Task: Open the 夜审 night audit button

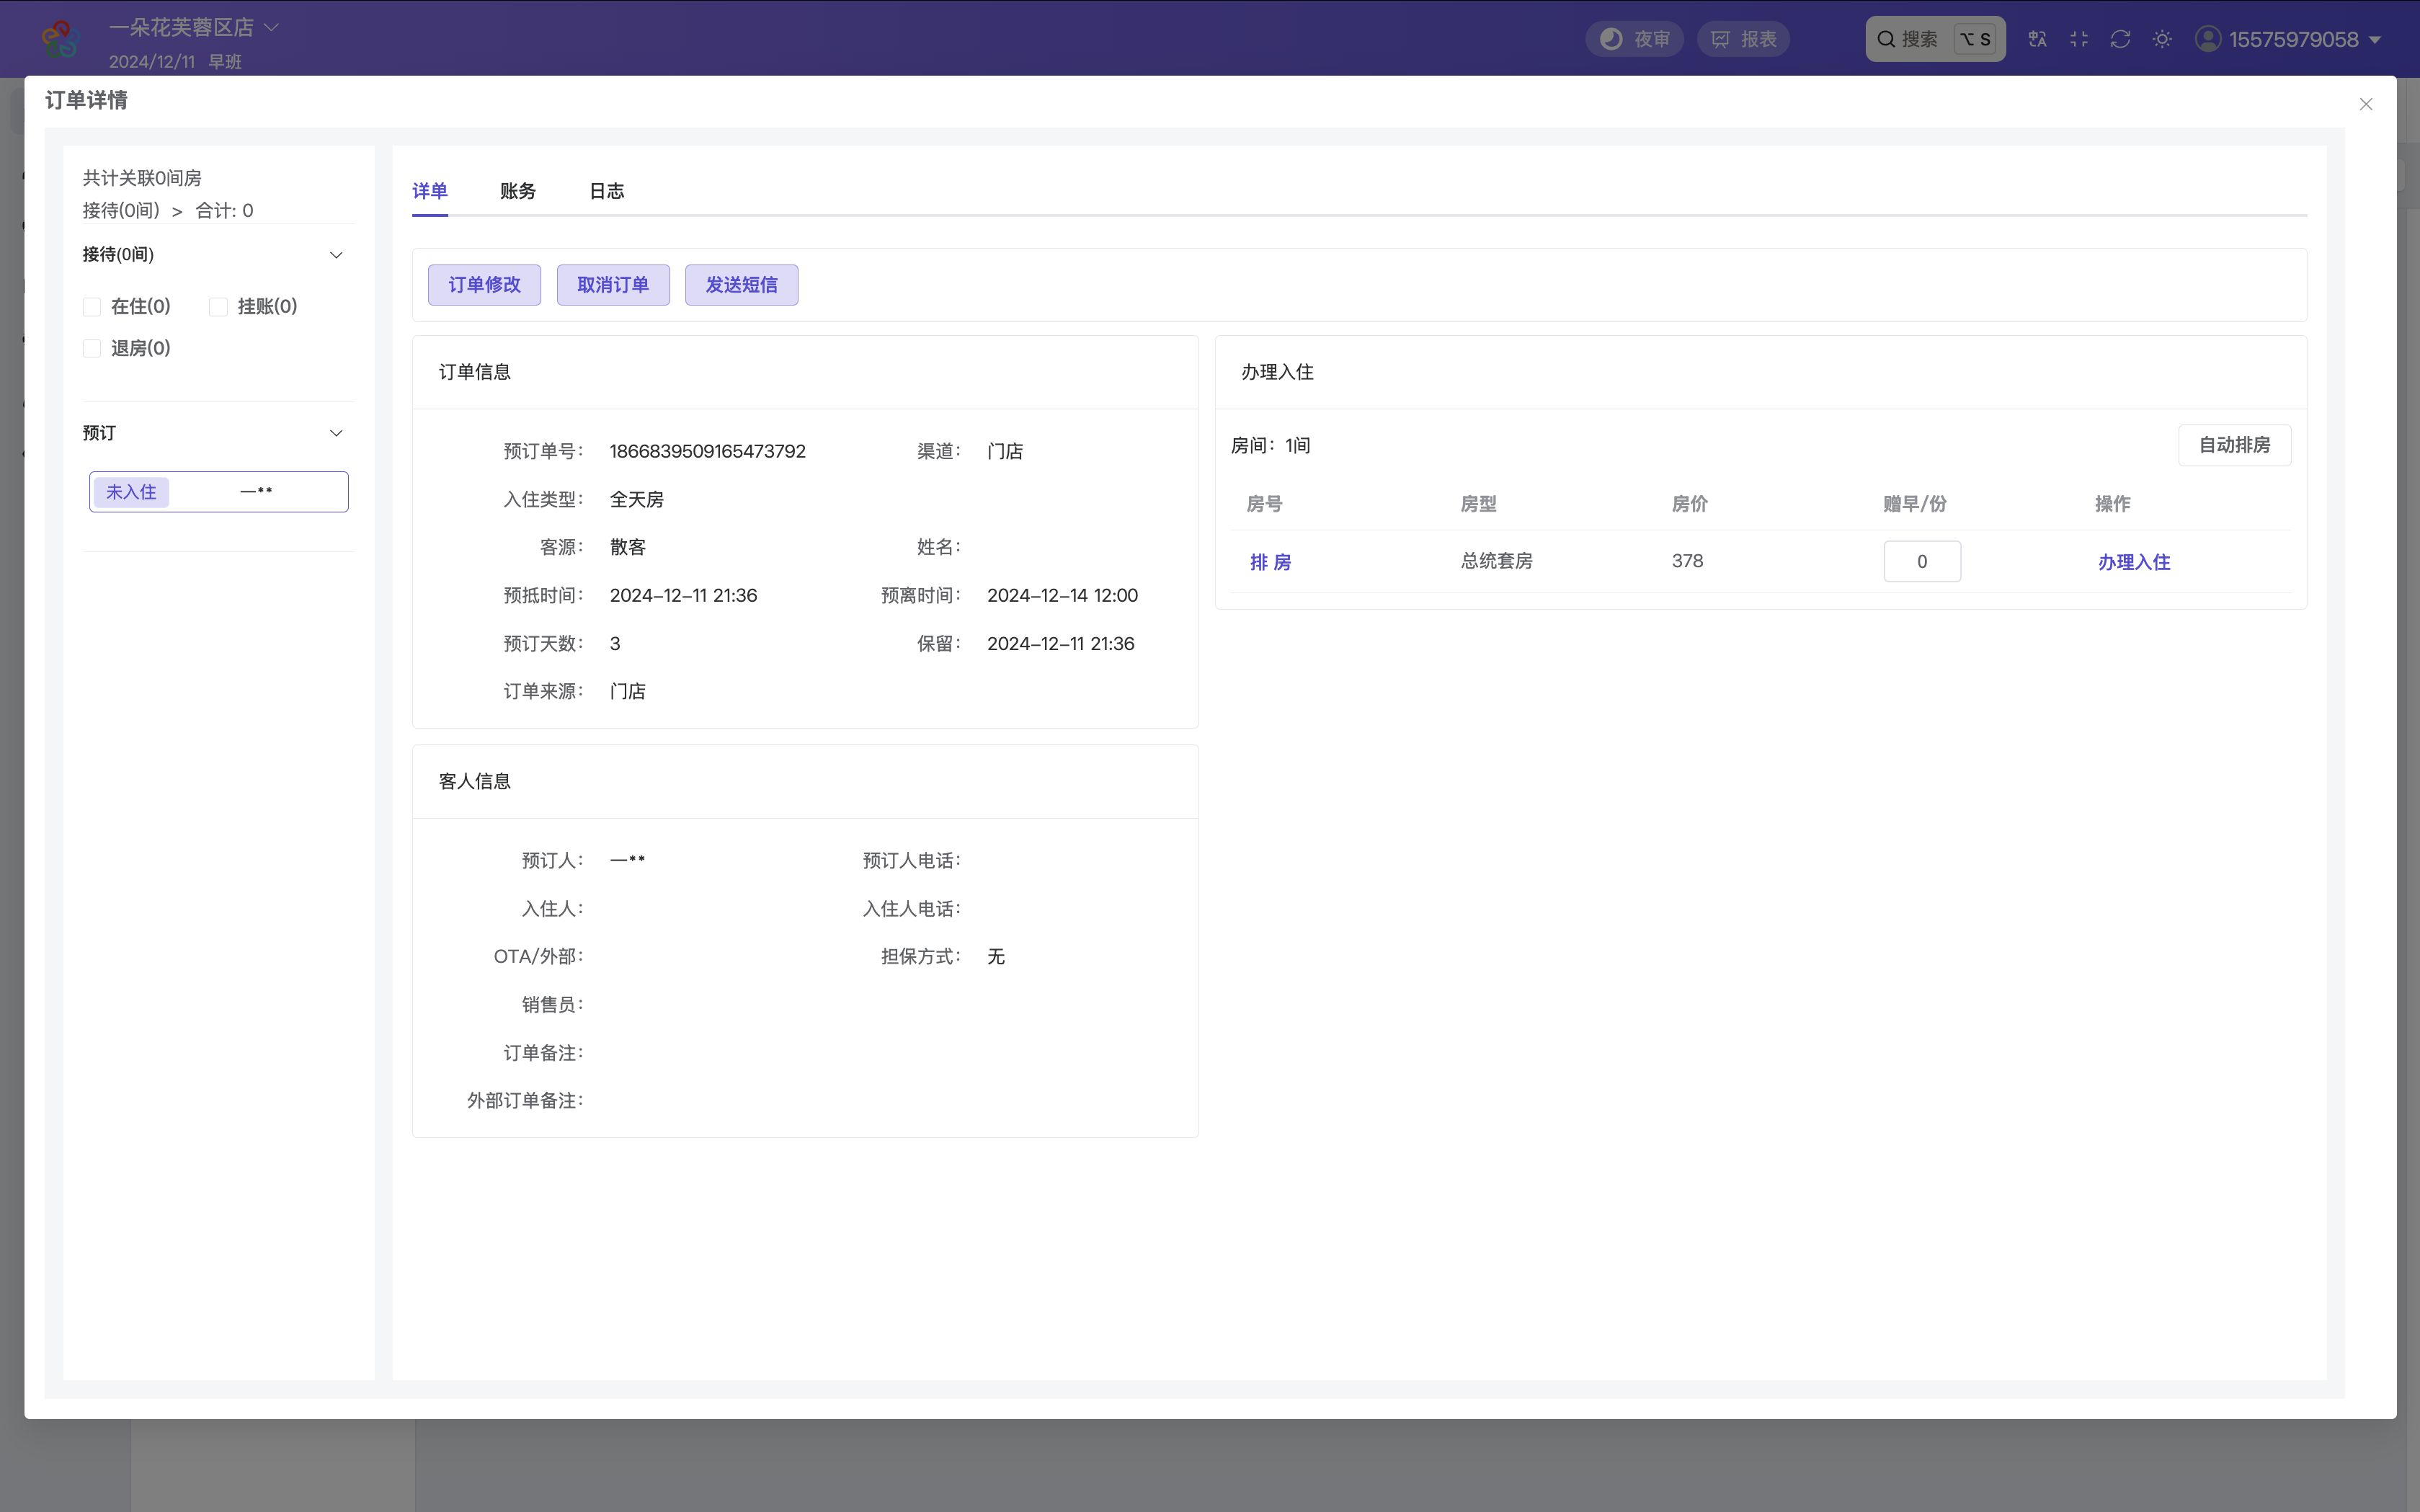Action: pos(1635,39)
